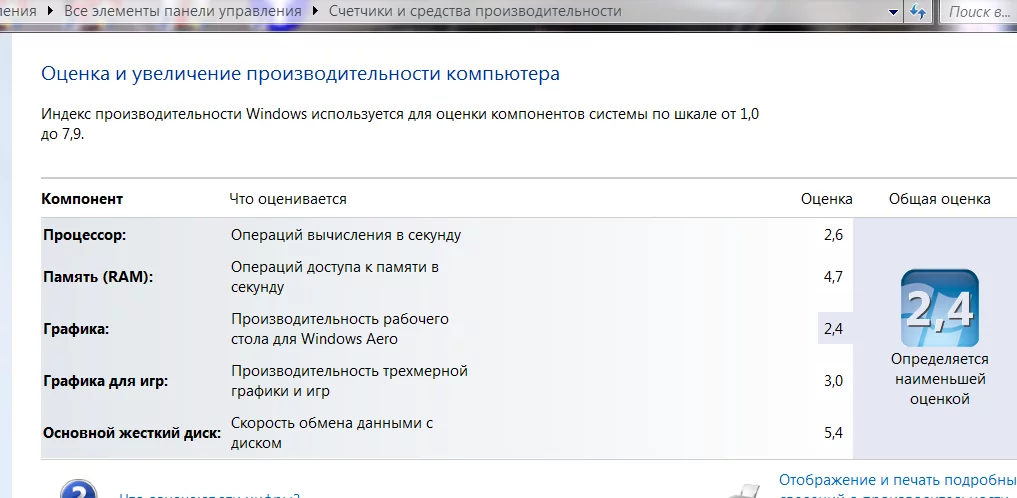This screenshot has height=498, width=1017.
Task: Click 'Основной жесткий диск:' label
Action: pos(132,433)
